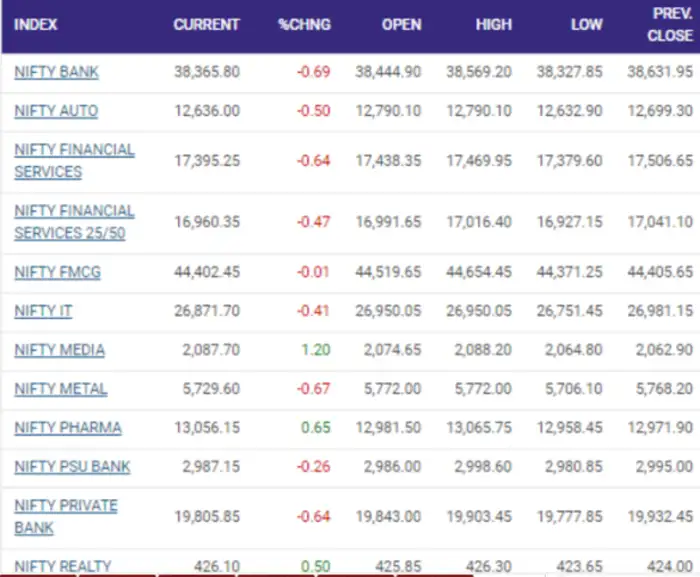Click the PREV. CLOSE column header
This screenshot has width=700, height=577.
pos(669,24)
